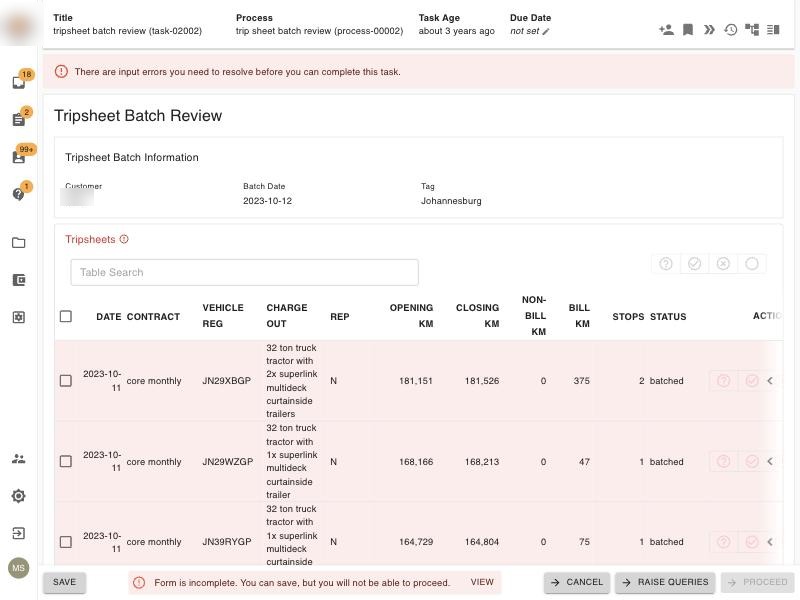Open the tasks icon with badge 2

(x=19, y=119)
